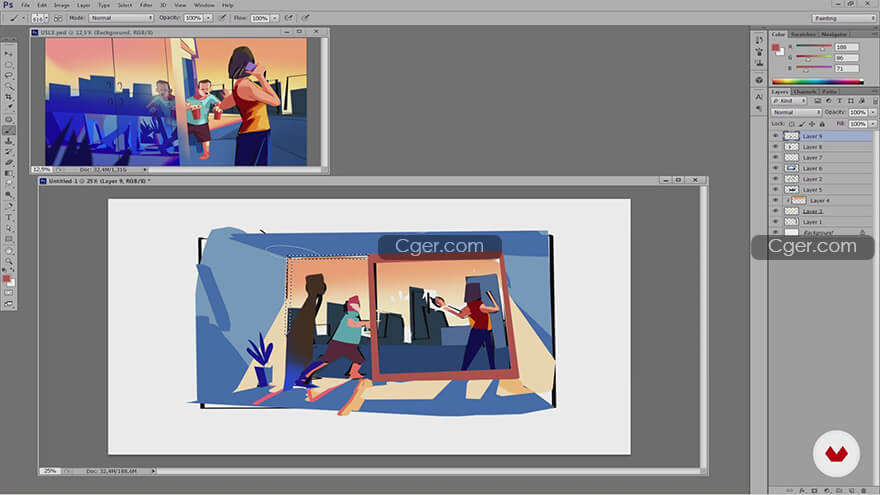Switch to Swatches tab
This screenshot has height=495, width=880.
[x=803, y=34]
